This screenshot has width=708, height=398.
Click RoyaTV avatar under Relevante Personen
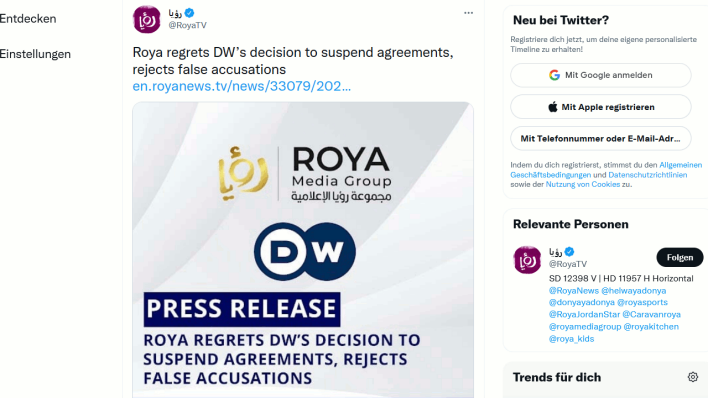[527, 260]
